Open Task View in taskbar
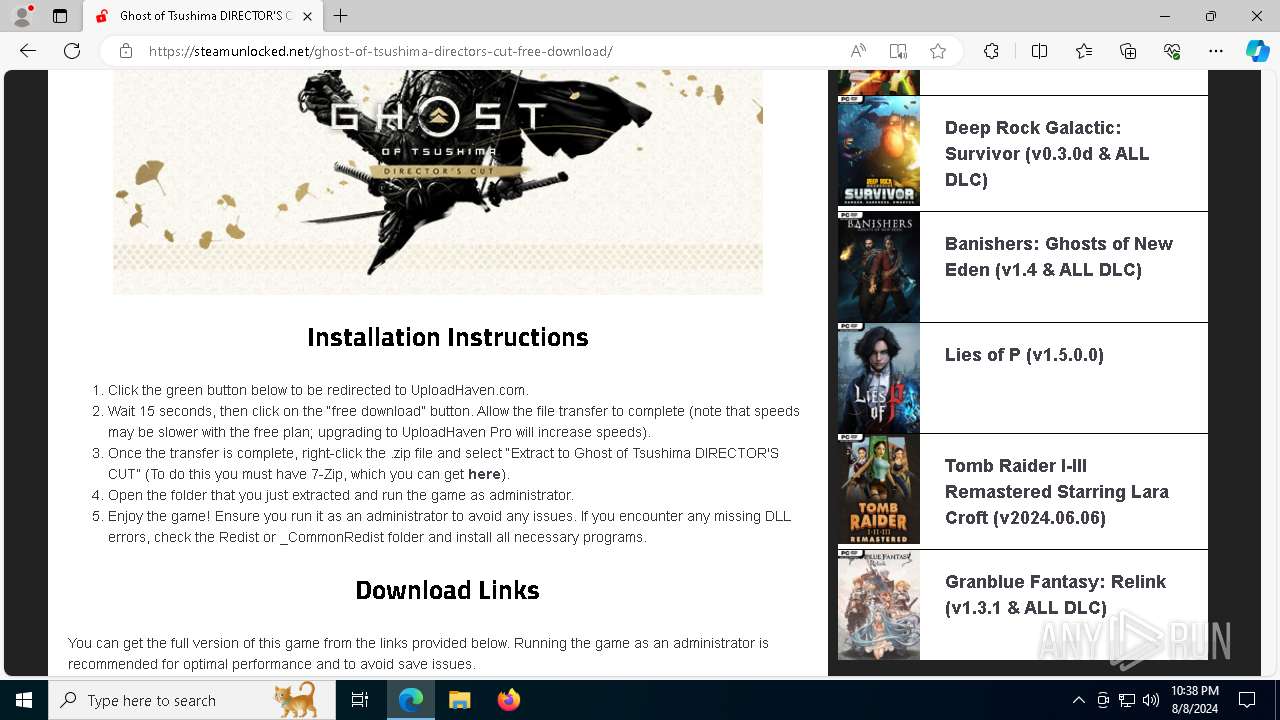The height and width of the screenshot is (720, 1280). (x=360, y=700)
